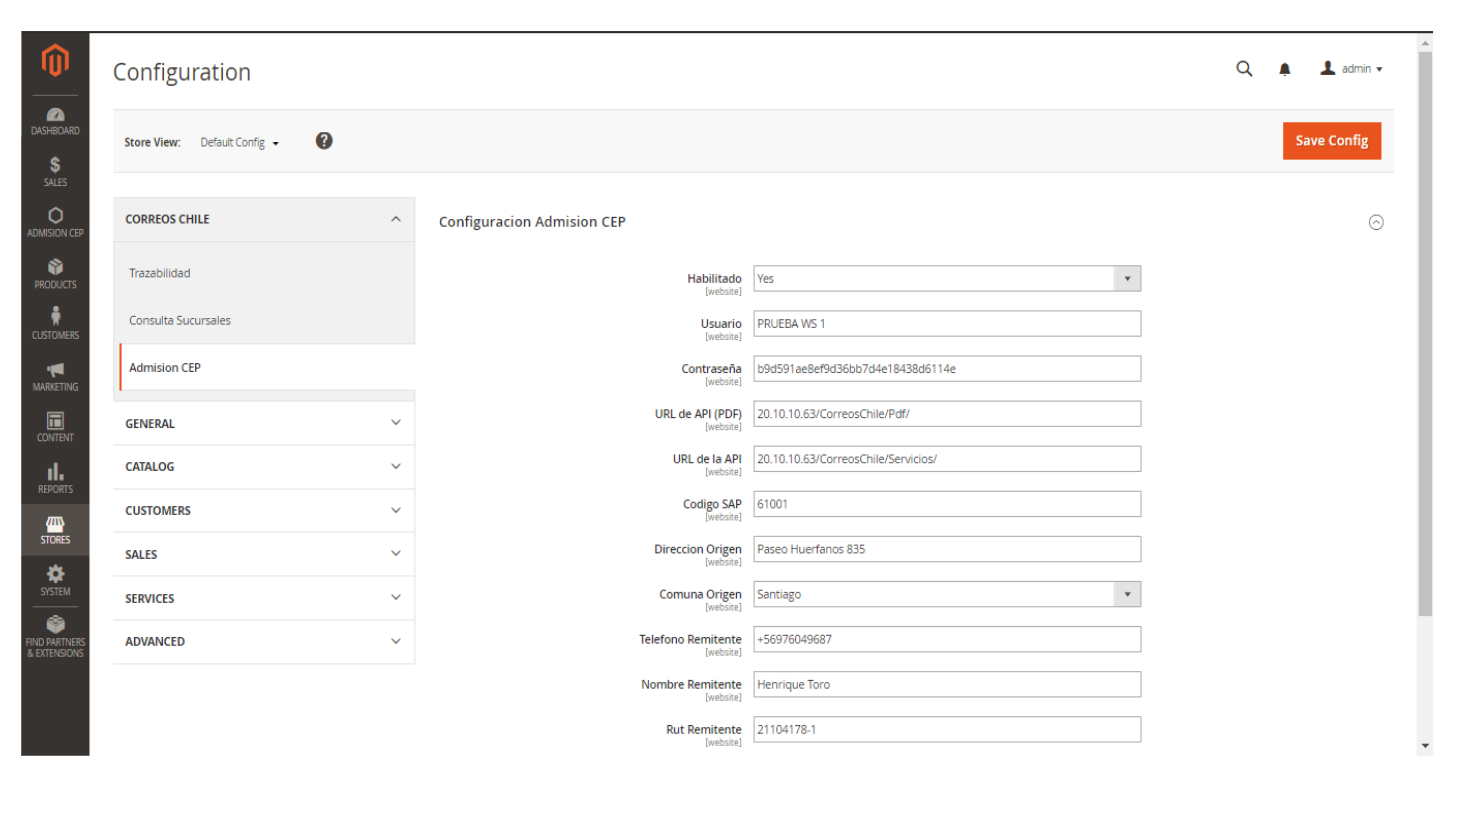Image resolution: width=1479 pixels, height=816 pixels.
Task: Open the Customers sidebar icon
Action: point(55,325)
